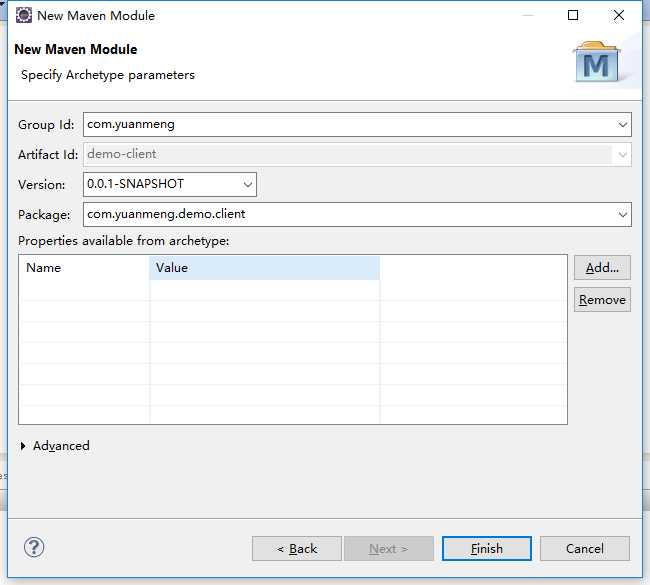Viewport: 650px width, 585px height.
Task: Click the Maven M wizard banner image
Action: [597, 62]
